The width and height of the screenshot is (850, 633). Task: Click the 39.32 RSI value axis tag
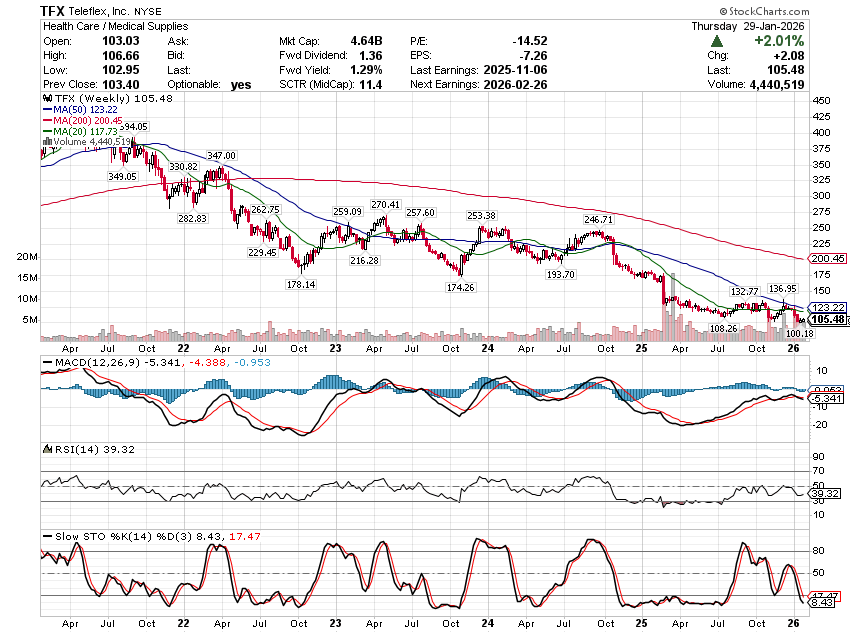pyautogui.click(x=826, y=493)
